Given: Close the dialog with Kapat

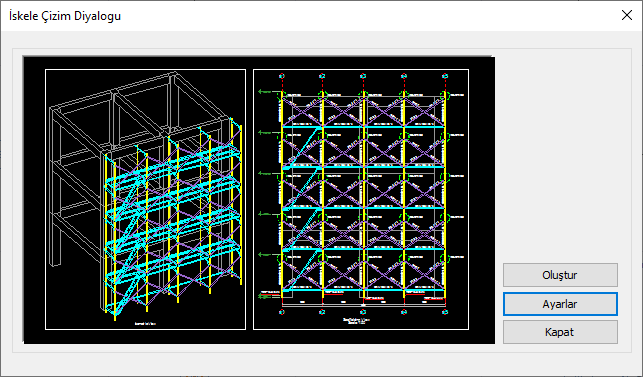Looking at the screenshot, I should click(x=560, y=332).
